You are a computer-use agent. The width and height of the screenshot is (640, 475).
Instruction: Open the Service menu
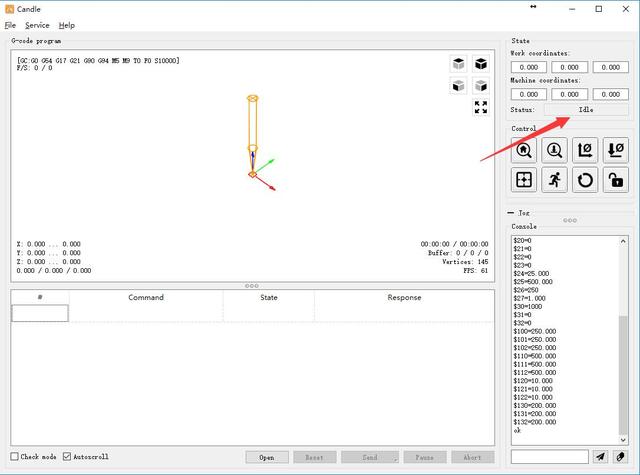(x=37, y=25)
